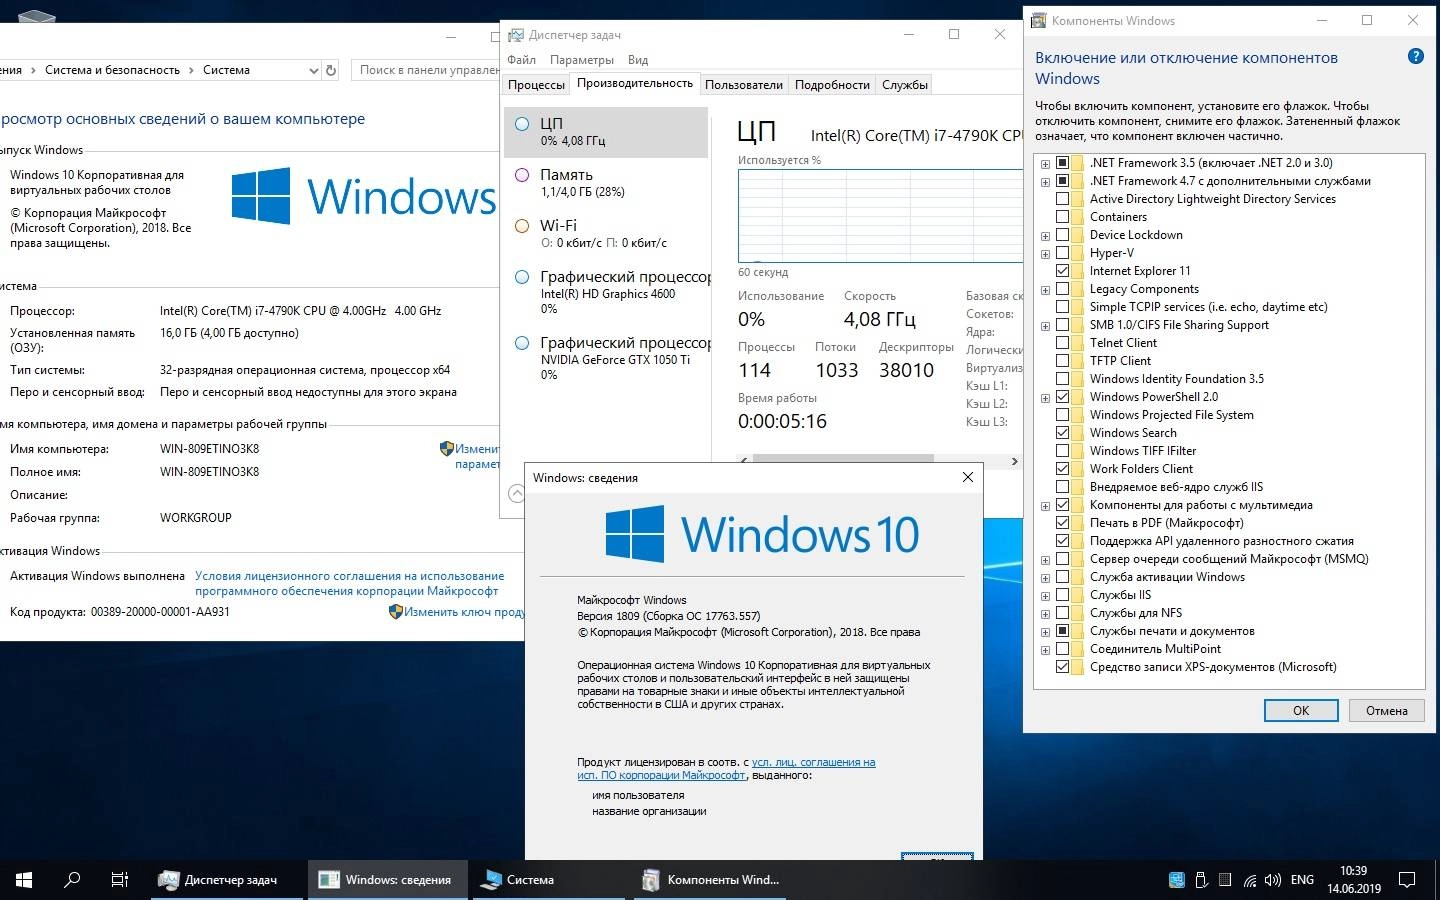Uncheck the Windows Search checkbox

click(1062, 433)
